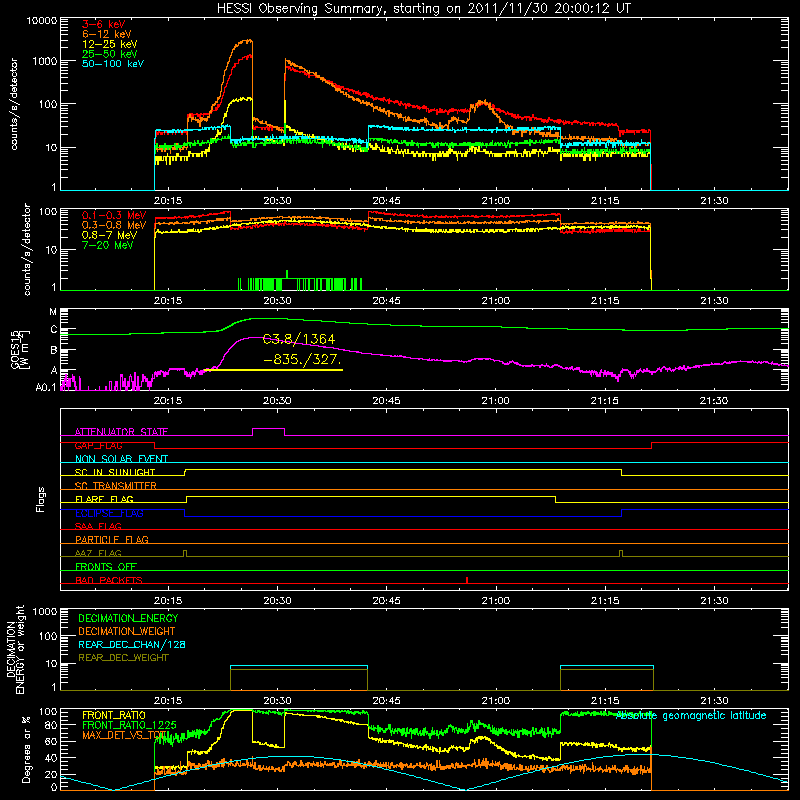Select the SAA_FLAG label
This screenshot has height=800, width=800.
point(98,526)
